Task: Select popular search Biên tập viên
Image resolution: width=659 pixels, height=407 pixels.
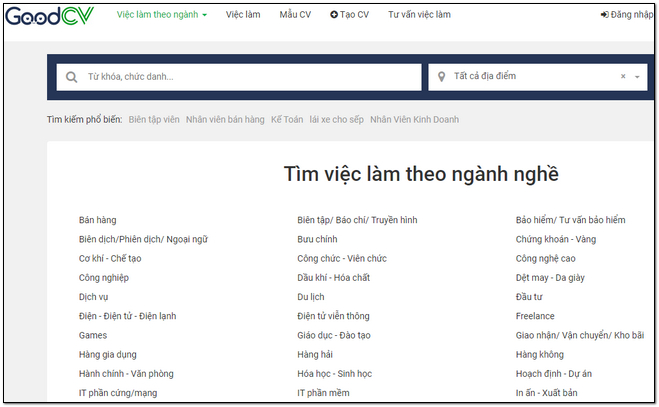Action: pos(154,119)
